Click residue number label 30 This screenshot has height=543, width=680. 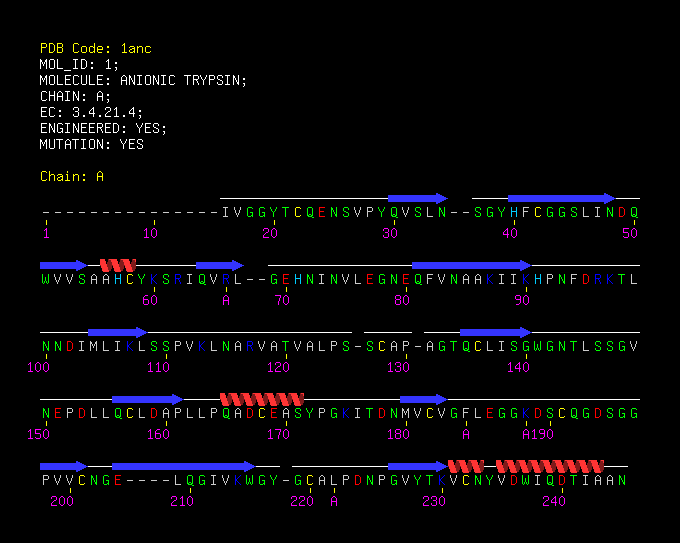(x=390, y=233)
